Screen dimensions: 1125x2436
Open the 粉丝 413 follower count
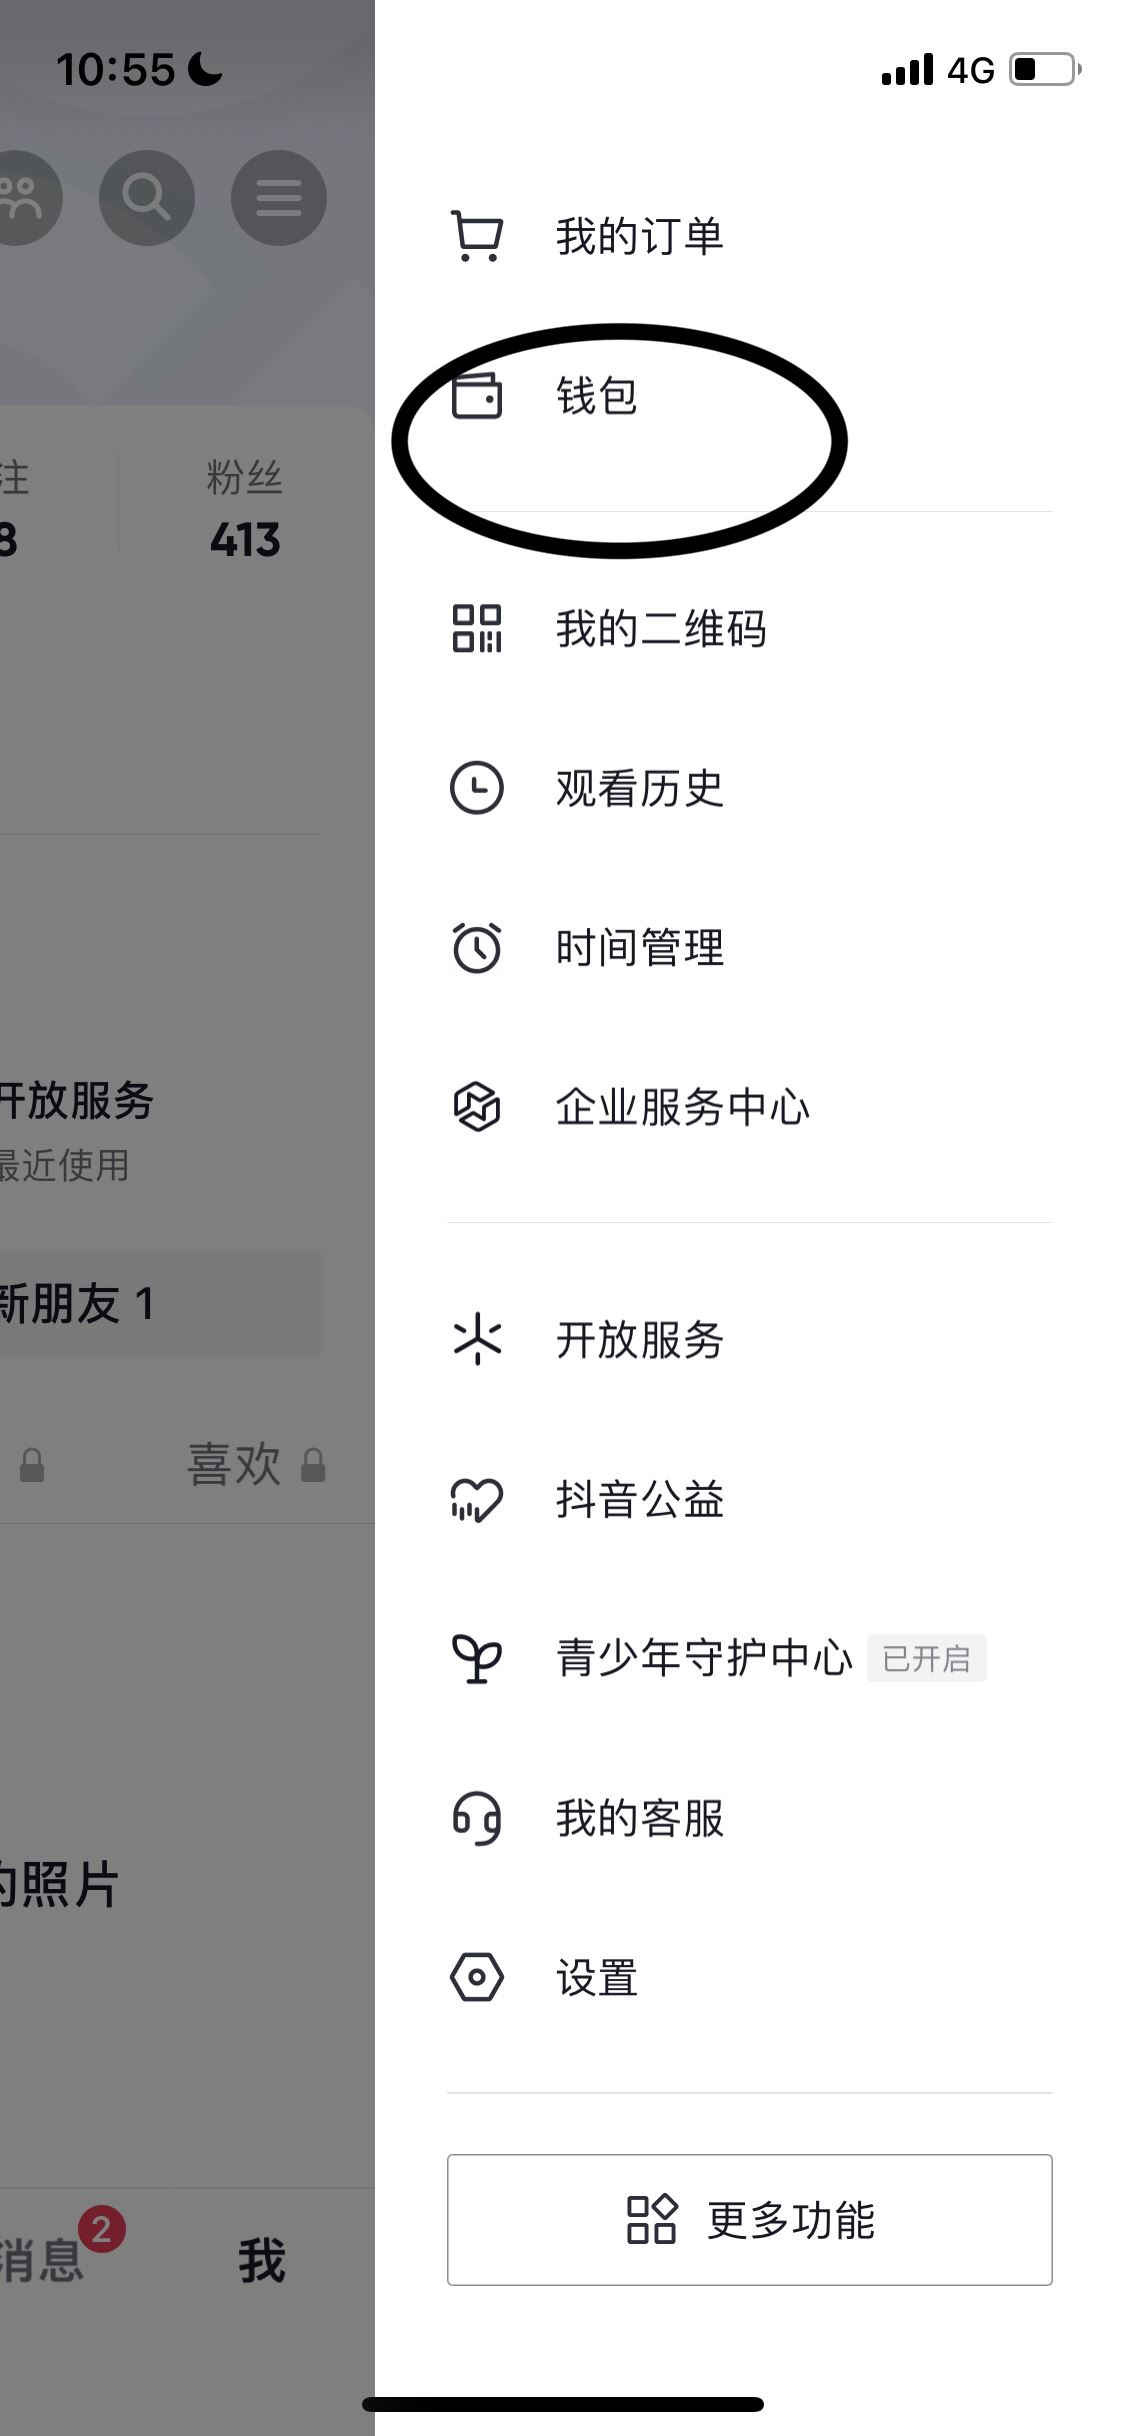click(x=243, y=510)
